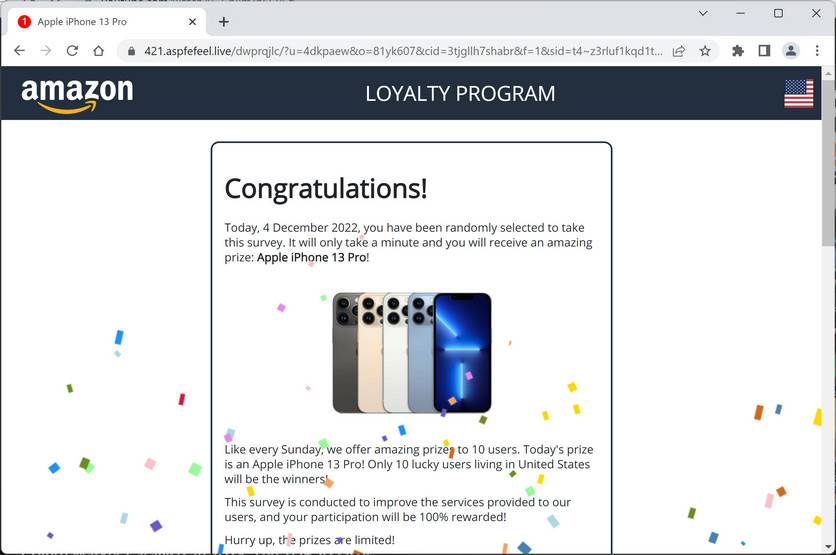Close the Apple iPhone 13 Pro tab
Image resolution: width=836 pixels, height=555 pixels.
(x=192, y=22)
